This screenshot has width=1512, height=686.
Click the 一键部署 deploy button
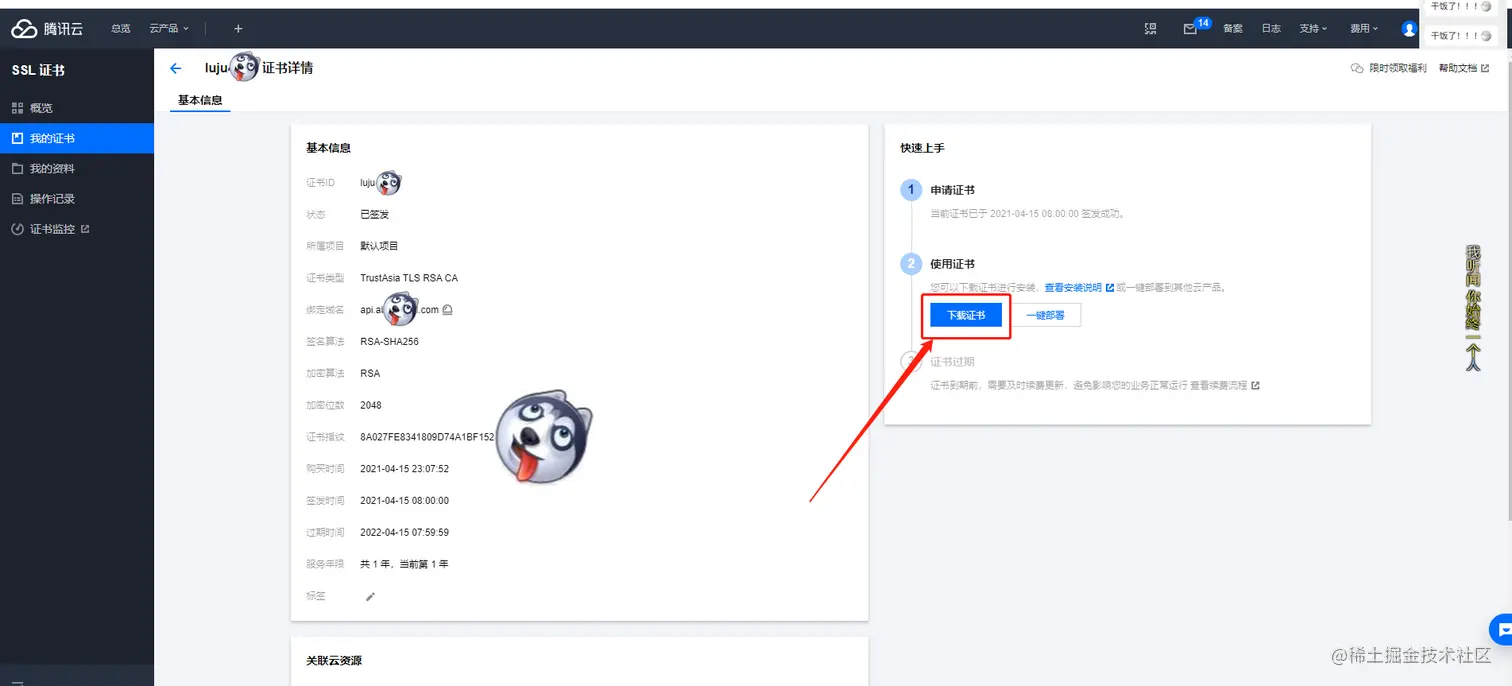click(x=1045, y=315)
